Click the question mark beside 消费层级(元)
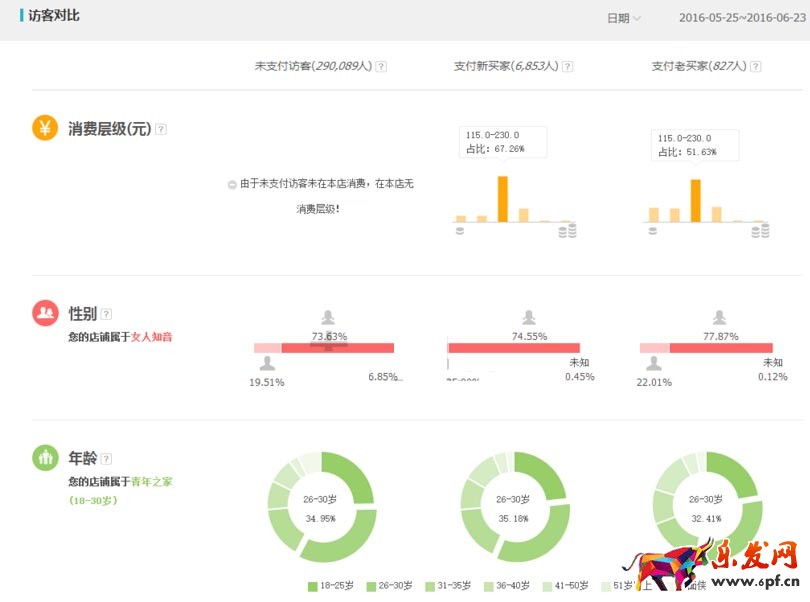Screen dimensions: 810x602 (161, 129)
